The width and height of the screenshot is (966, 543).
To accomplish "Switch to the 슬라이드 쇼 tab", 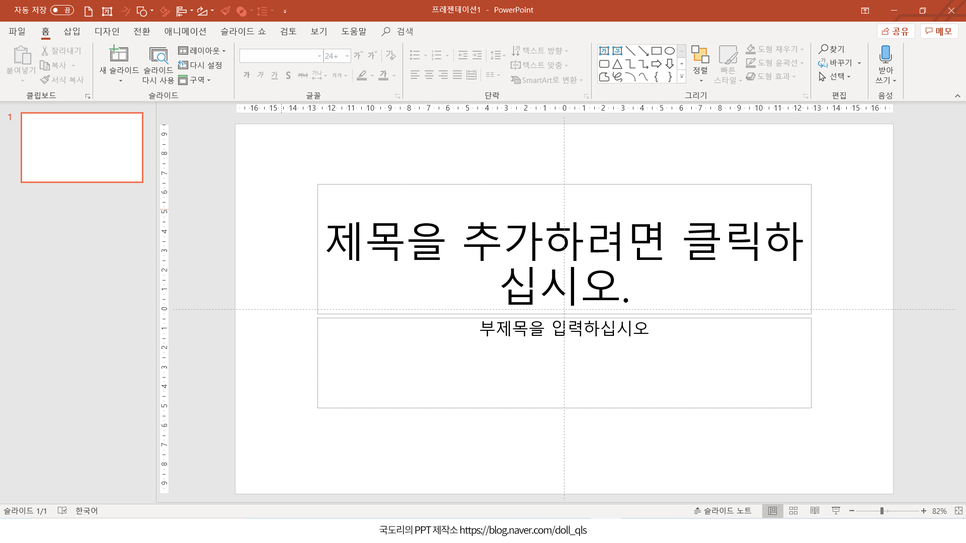I will [243, 31].
